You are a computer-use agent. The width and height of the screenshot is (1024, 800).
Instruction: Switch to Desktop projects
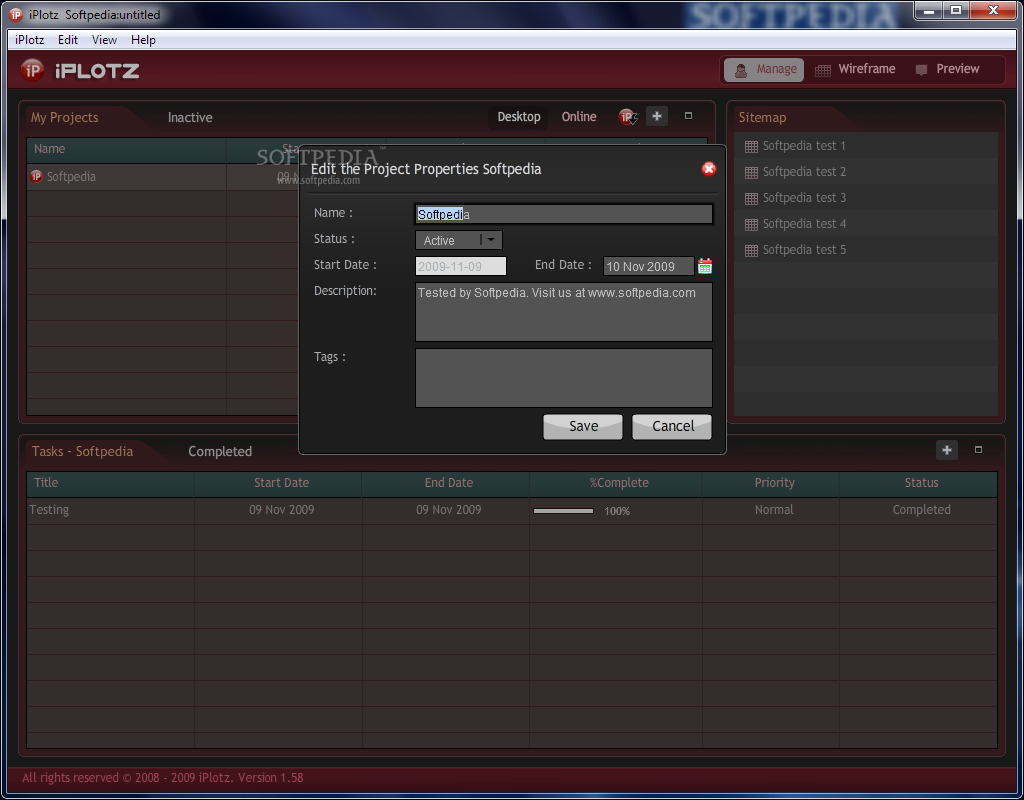519,117
